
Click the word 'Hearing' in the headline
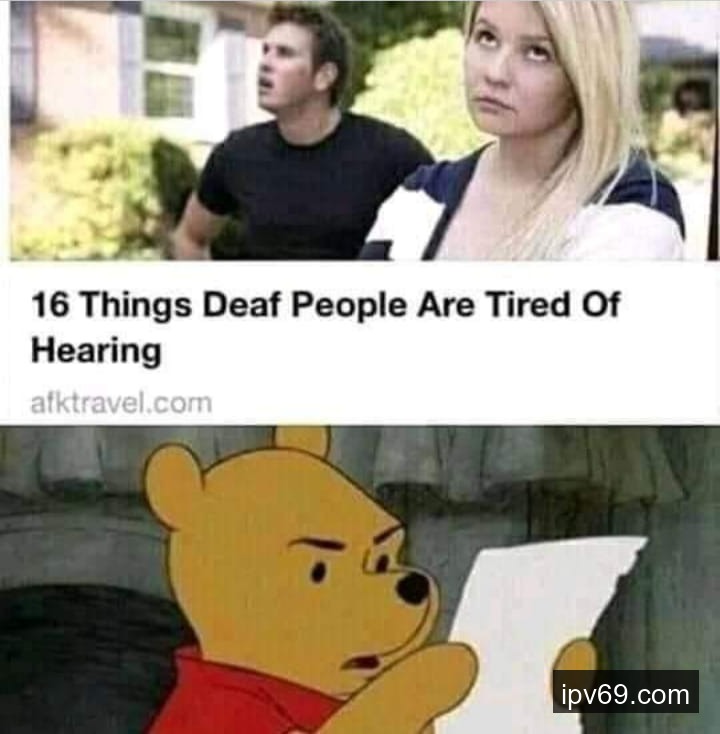tap(96, 352)
